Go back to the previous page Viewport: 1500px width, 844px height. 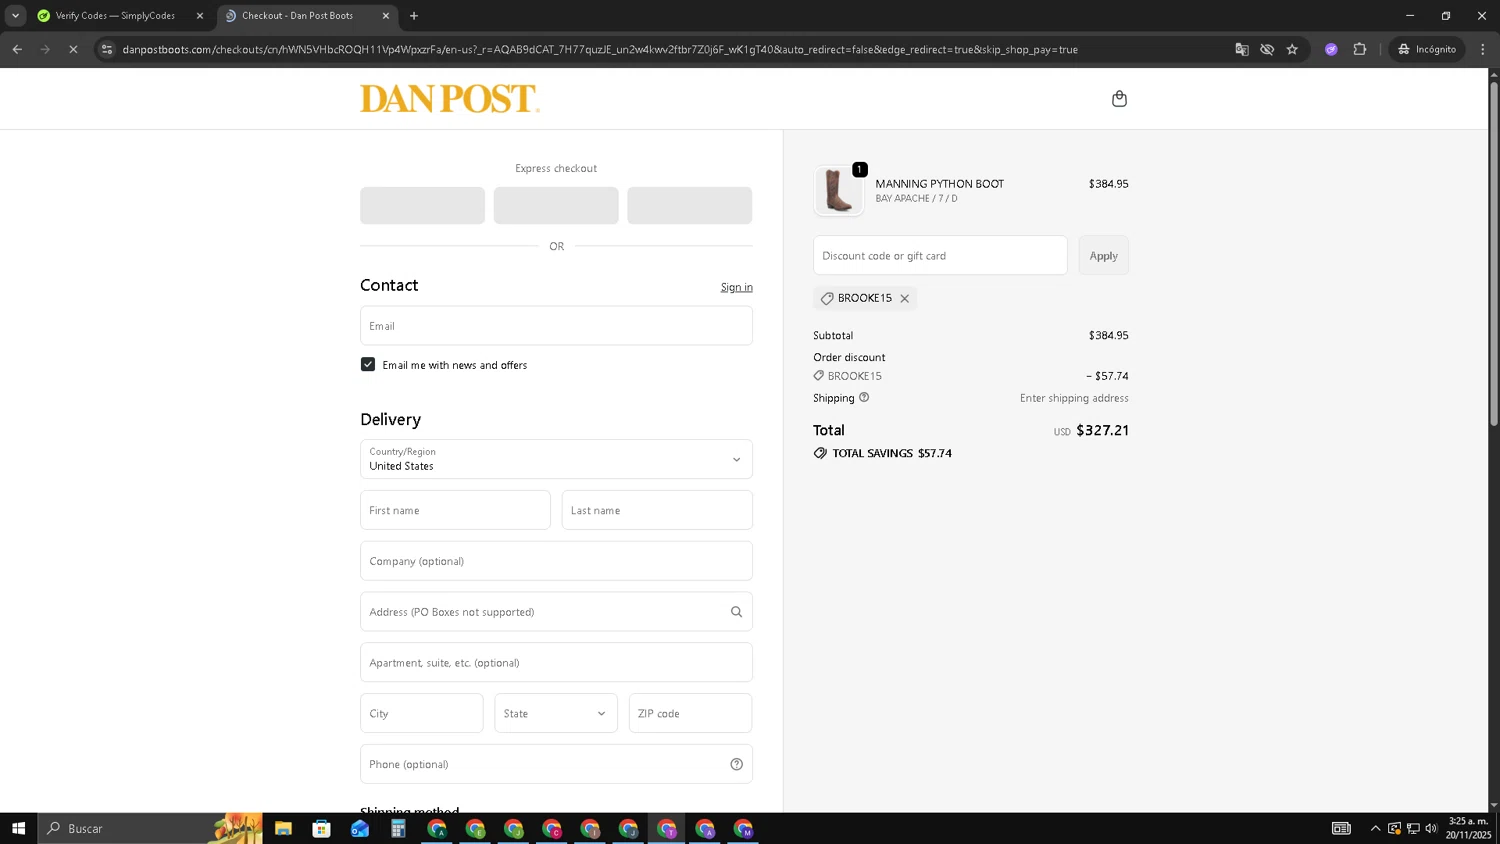point(17,49)
